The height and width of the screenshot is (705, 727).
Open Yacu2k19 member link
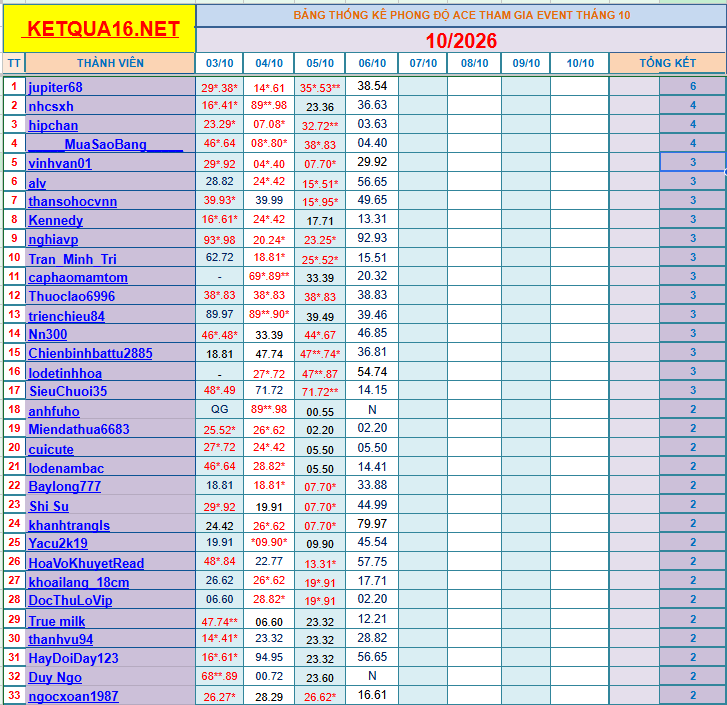coord(58,543)
